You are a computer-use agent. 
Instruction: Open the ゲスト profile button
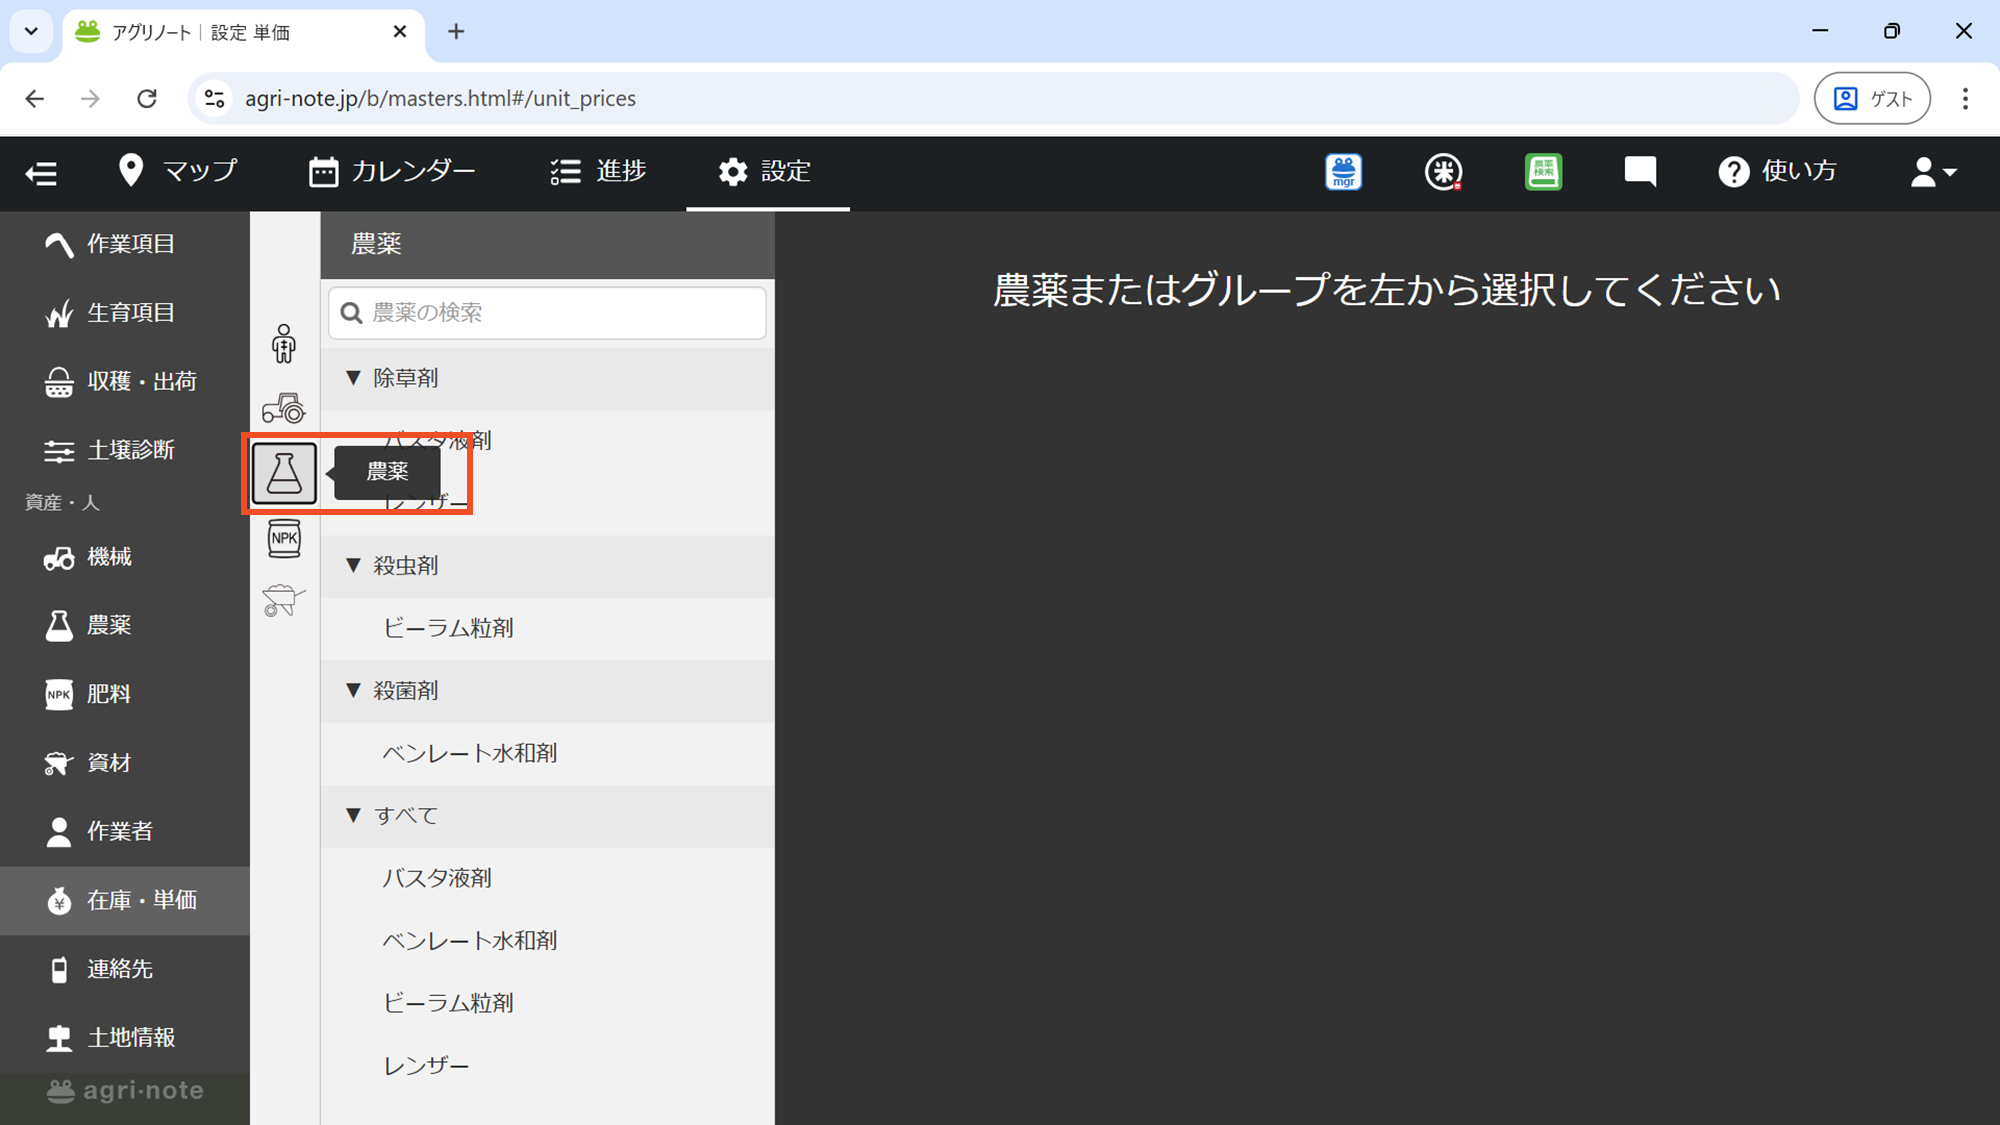click(1872, 98)
